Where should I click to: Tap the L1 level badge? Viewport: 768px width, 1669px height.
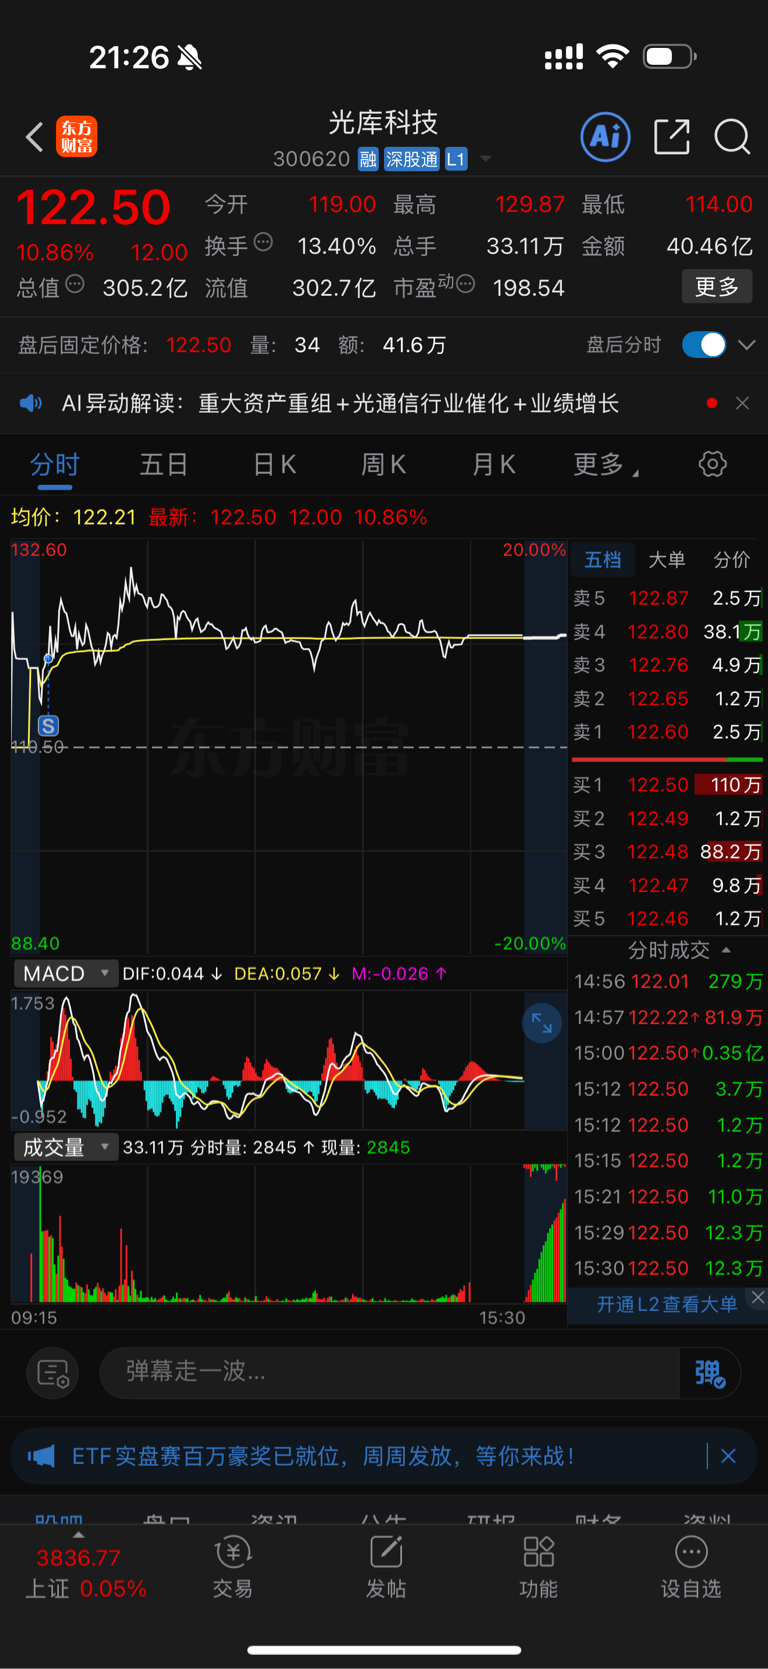[x=456, y=159]
